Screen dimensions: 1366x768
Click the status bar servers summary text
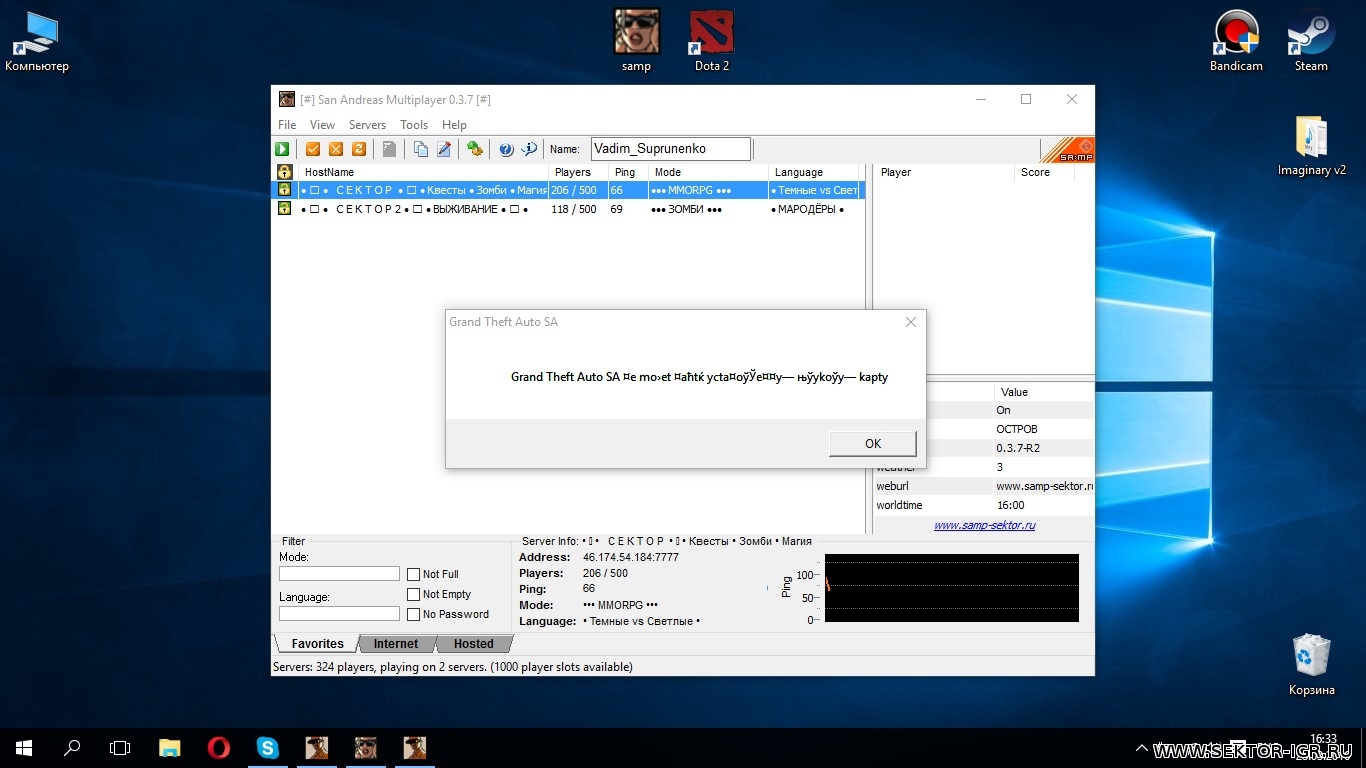453,667
